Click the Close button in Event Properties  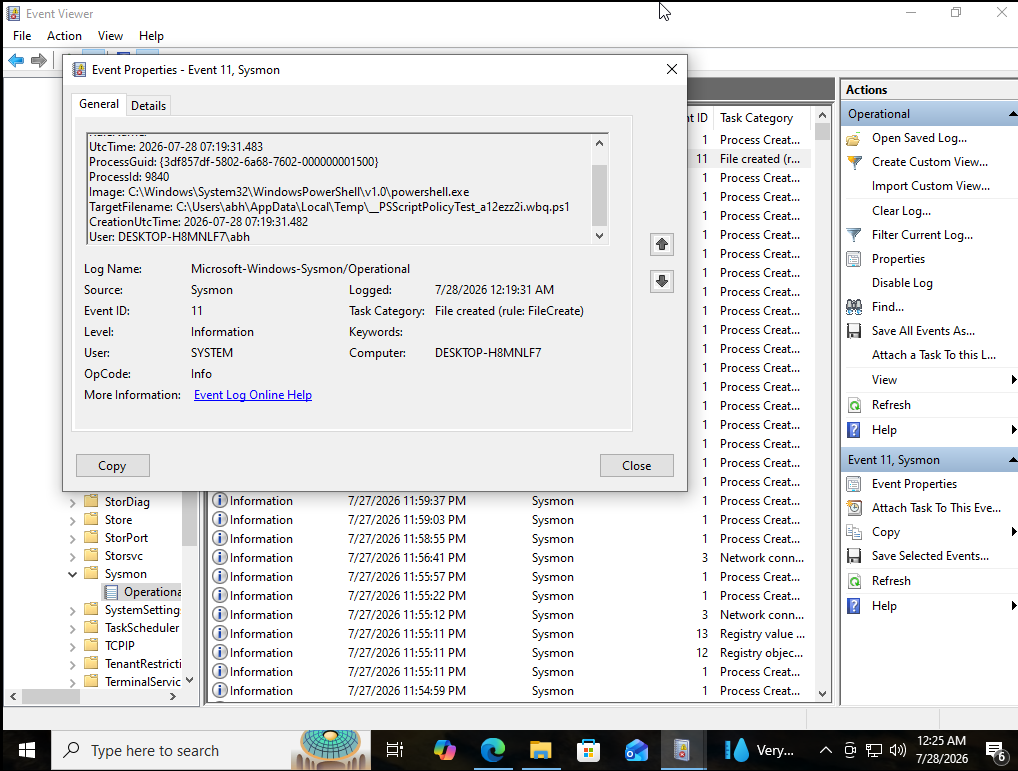(x=636, y=465)
